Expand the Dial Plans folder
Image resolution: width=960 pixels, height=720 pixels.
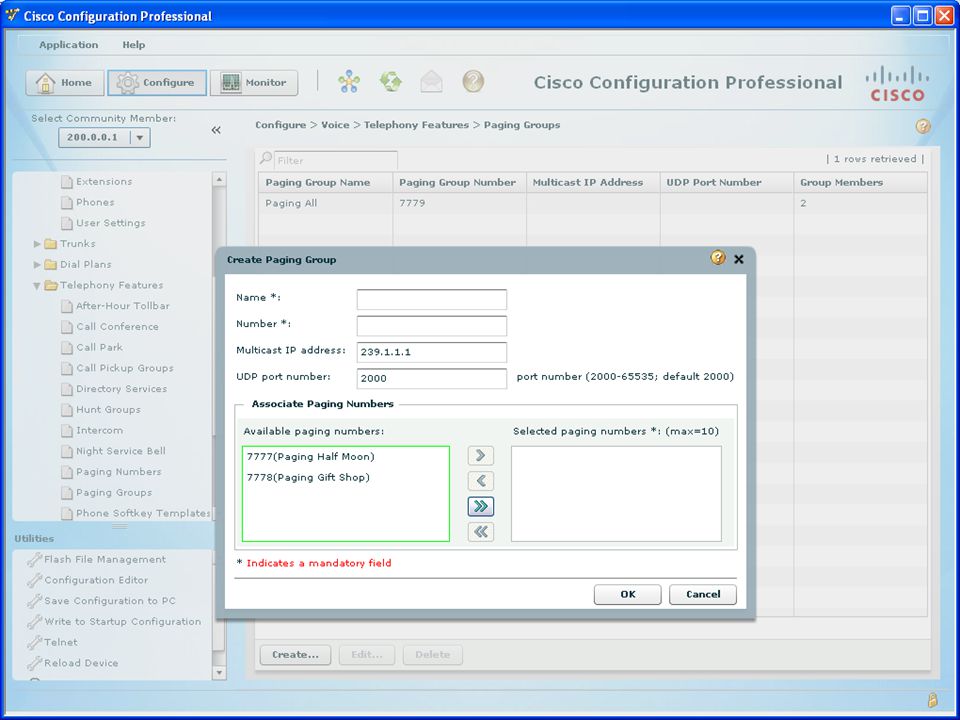tap(37, 265)
